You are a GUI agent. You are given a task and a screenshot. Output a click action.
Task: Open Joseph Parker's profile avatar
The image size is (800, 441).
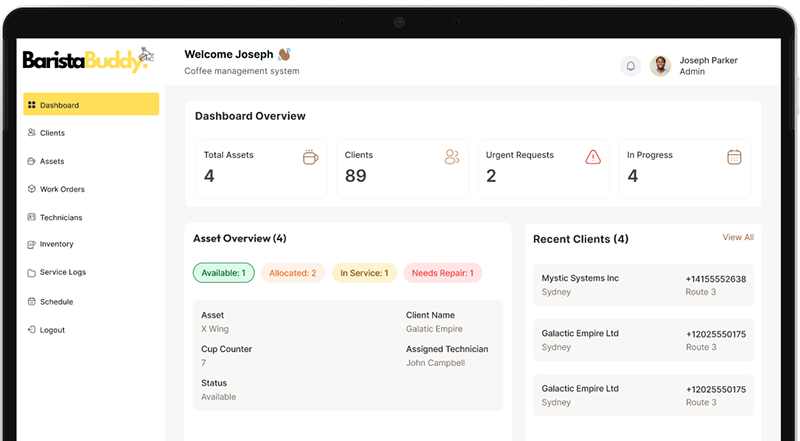coord(660,66)
